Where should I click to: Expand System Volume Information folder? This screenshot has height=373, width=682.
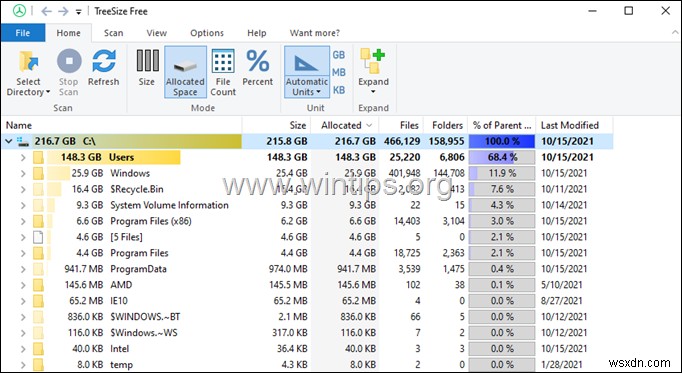pyautogui.click(x=23, y=205)
